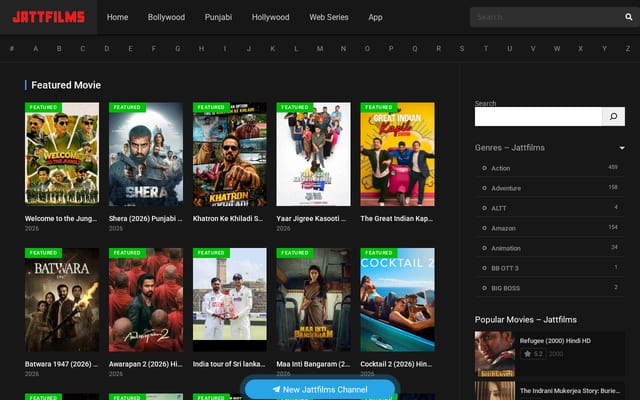Click the star rating 5.2 badge
640x400 pixels.
click(533, 354)
